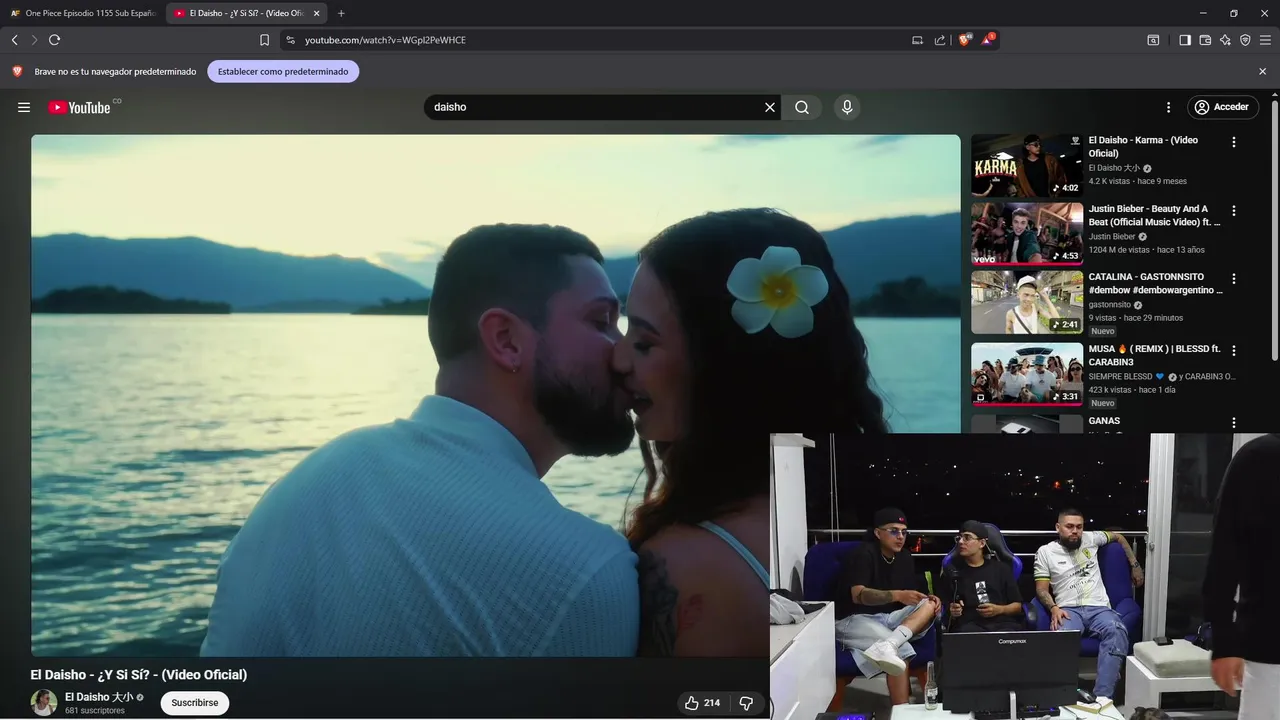Open the Brave Wallet icon
The image size is (1280, 720).
(x=1205, y=40)
